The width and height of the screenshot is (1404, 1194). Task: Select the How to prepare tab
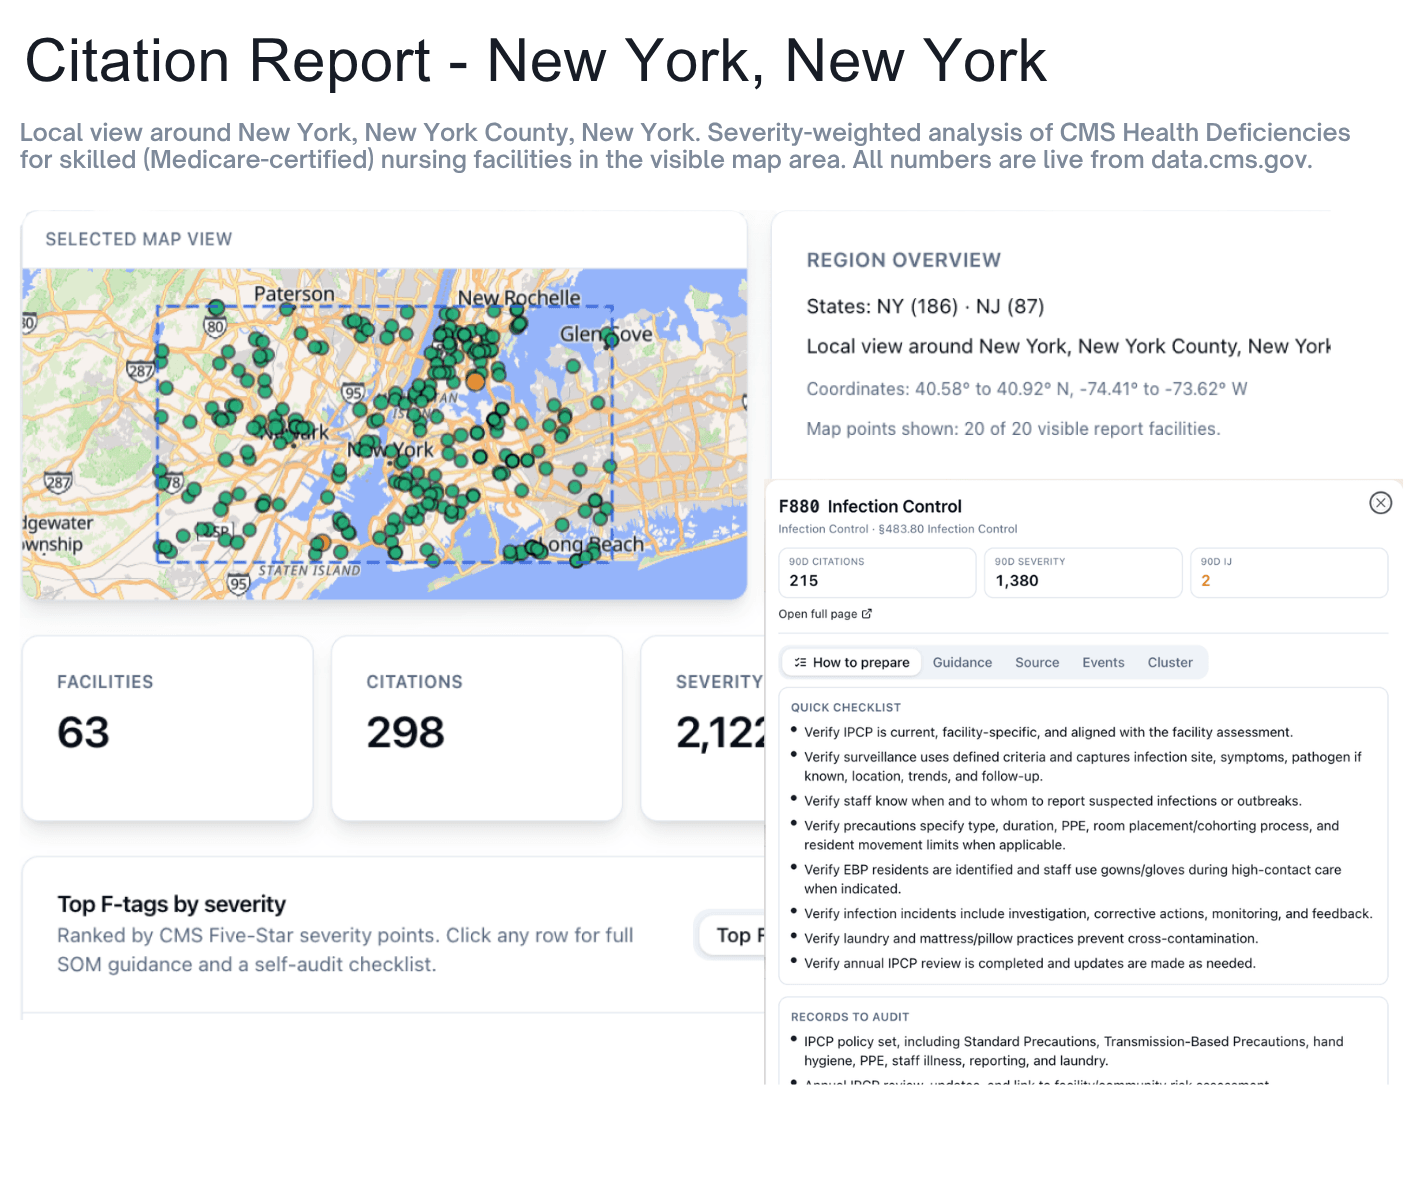tap(851, 662)
